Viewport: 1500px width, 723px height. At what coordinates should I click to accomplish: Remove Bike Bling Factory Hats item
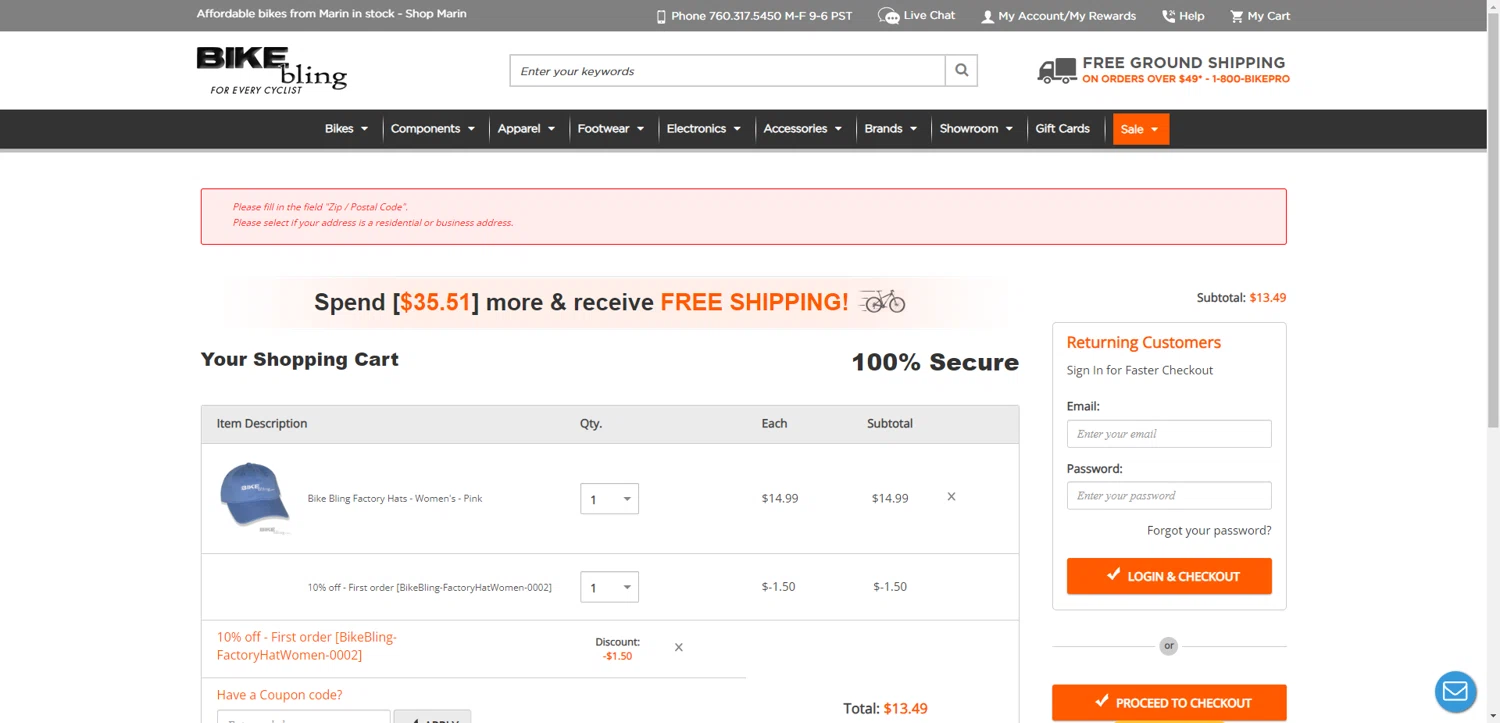pyautogui.click(x=951, y=497)
